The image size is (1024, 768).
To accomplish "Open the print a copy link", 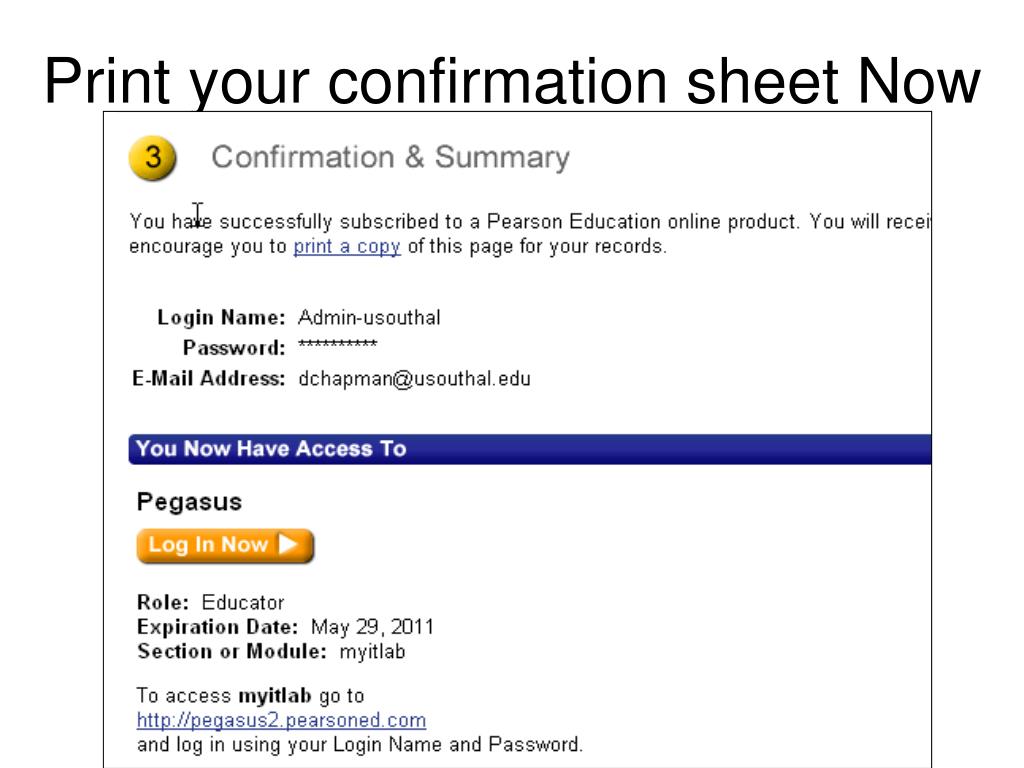I will click(x=347, y=247).
